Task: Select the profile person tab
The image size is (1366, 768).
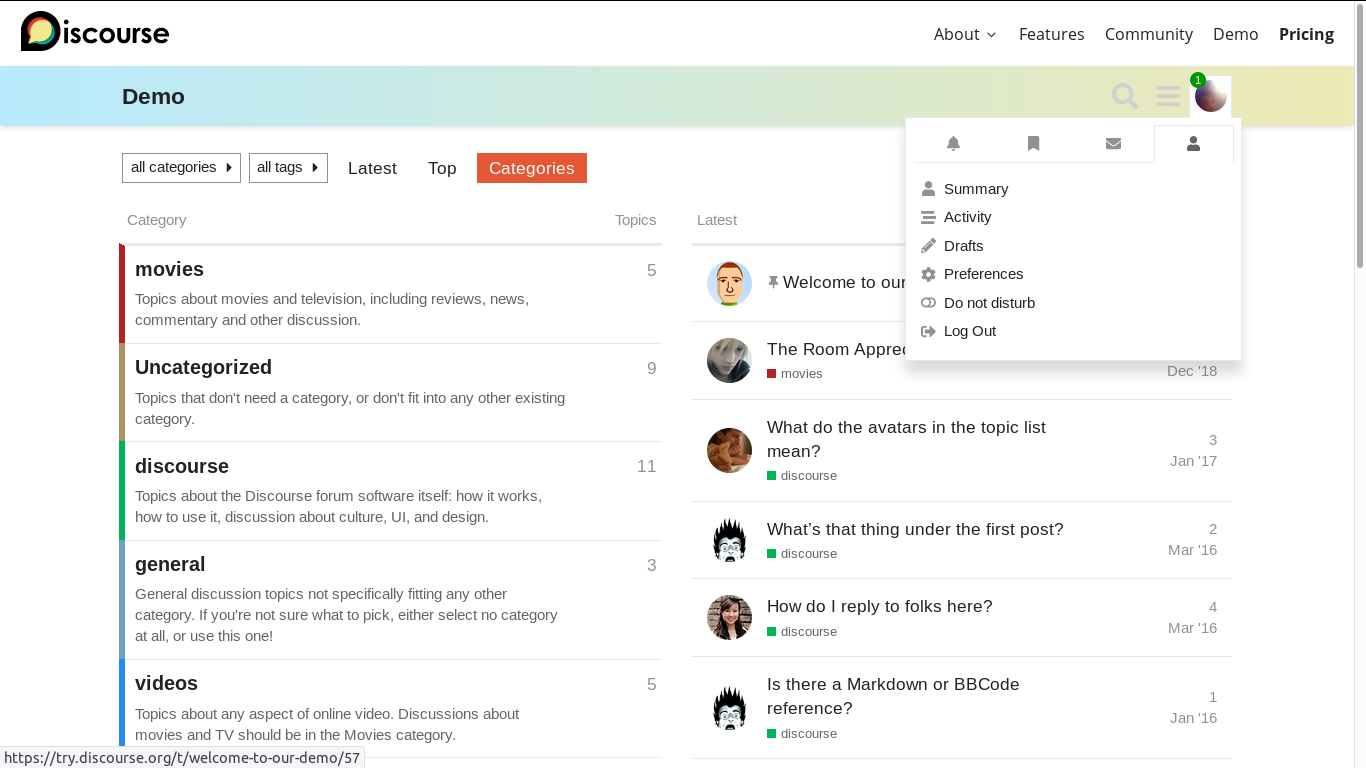Action: pyautogui.click(x=1193, y=144)
